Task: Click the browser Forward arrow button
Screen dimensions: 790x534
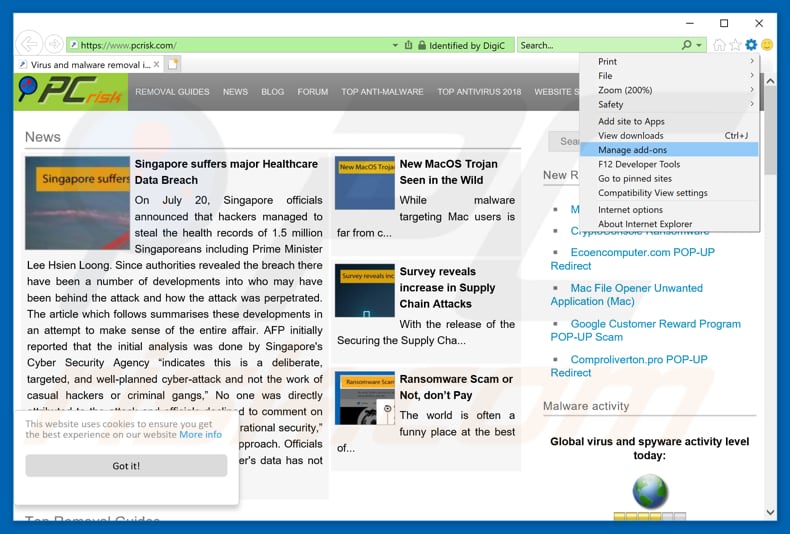Action: point(54,44)
